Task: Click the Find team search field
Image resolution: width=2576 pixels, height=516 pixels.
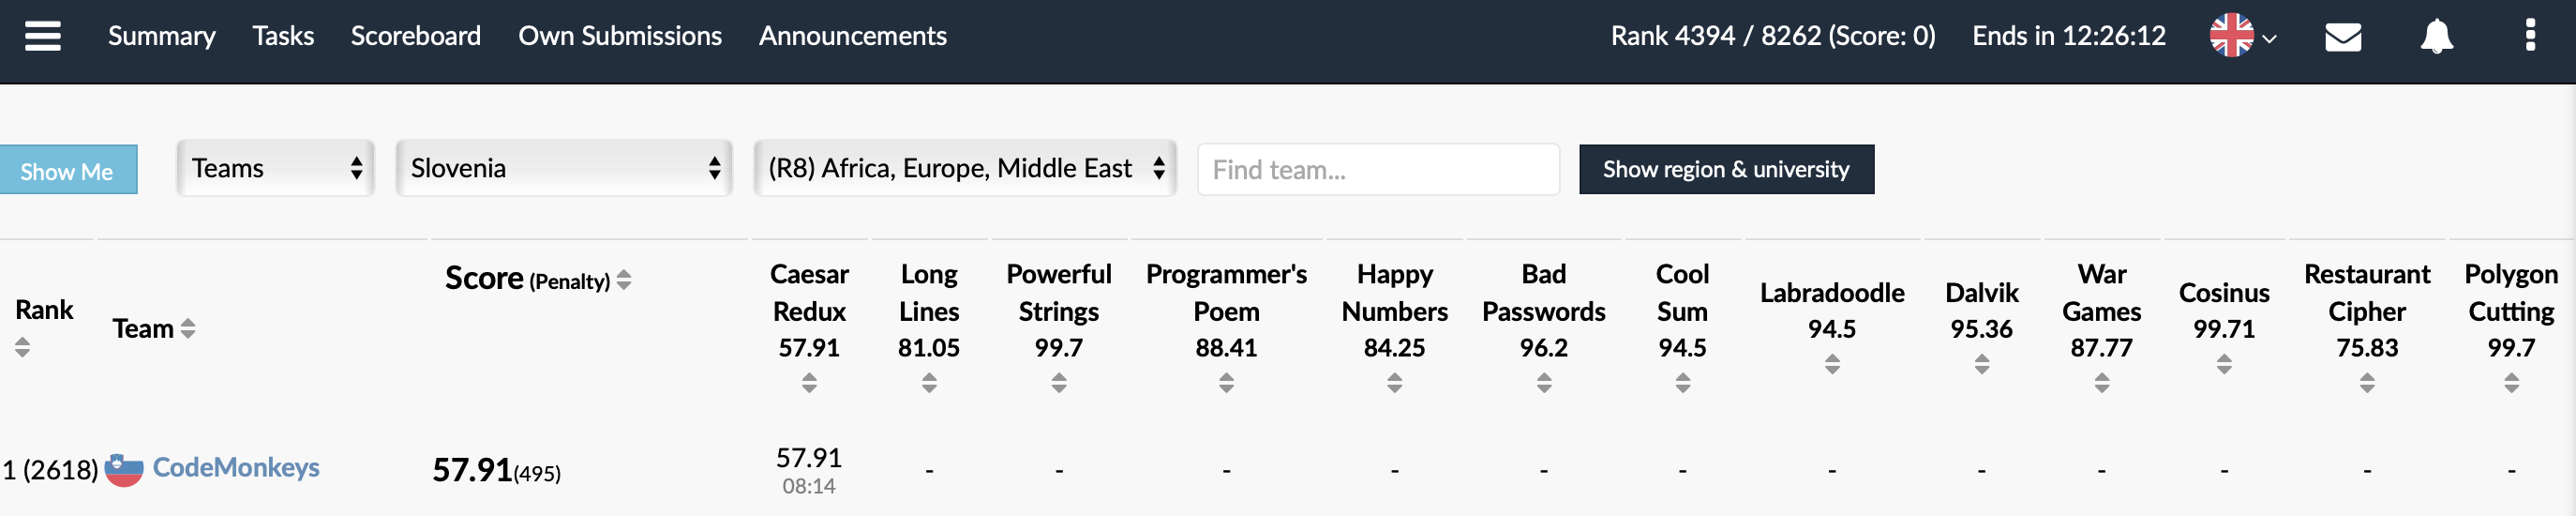Action: [x=1377, y=170]
